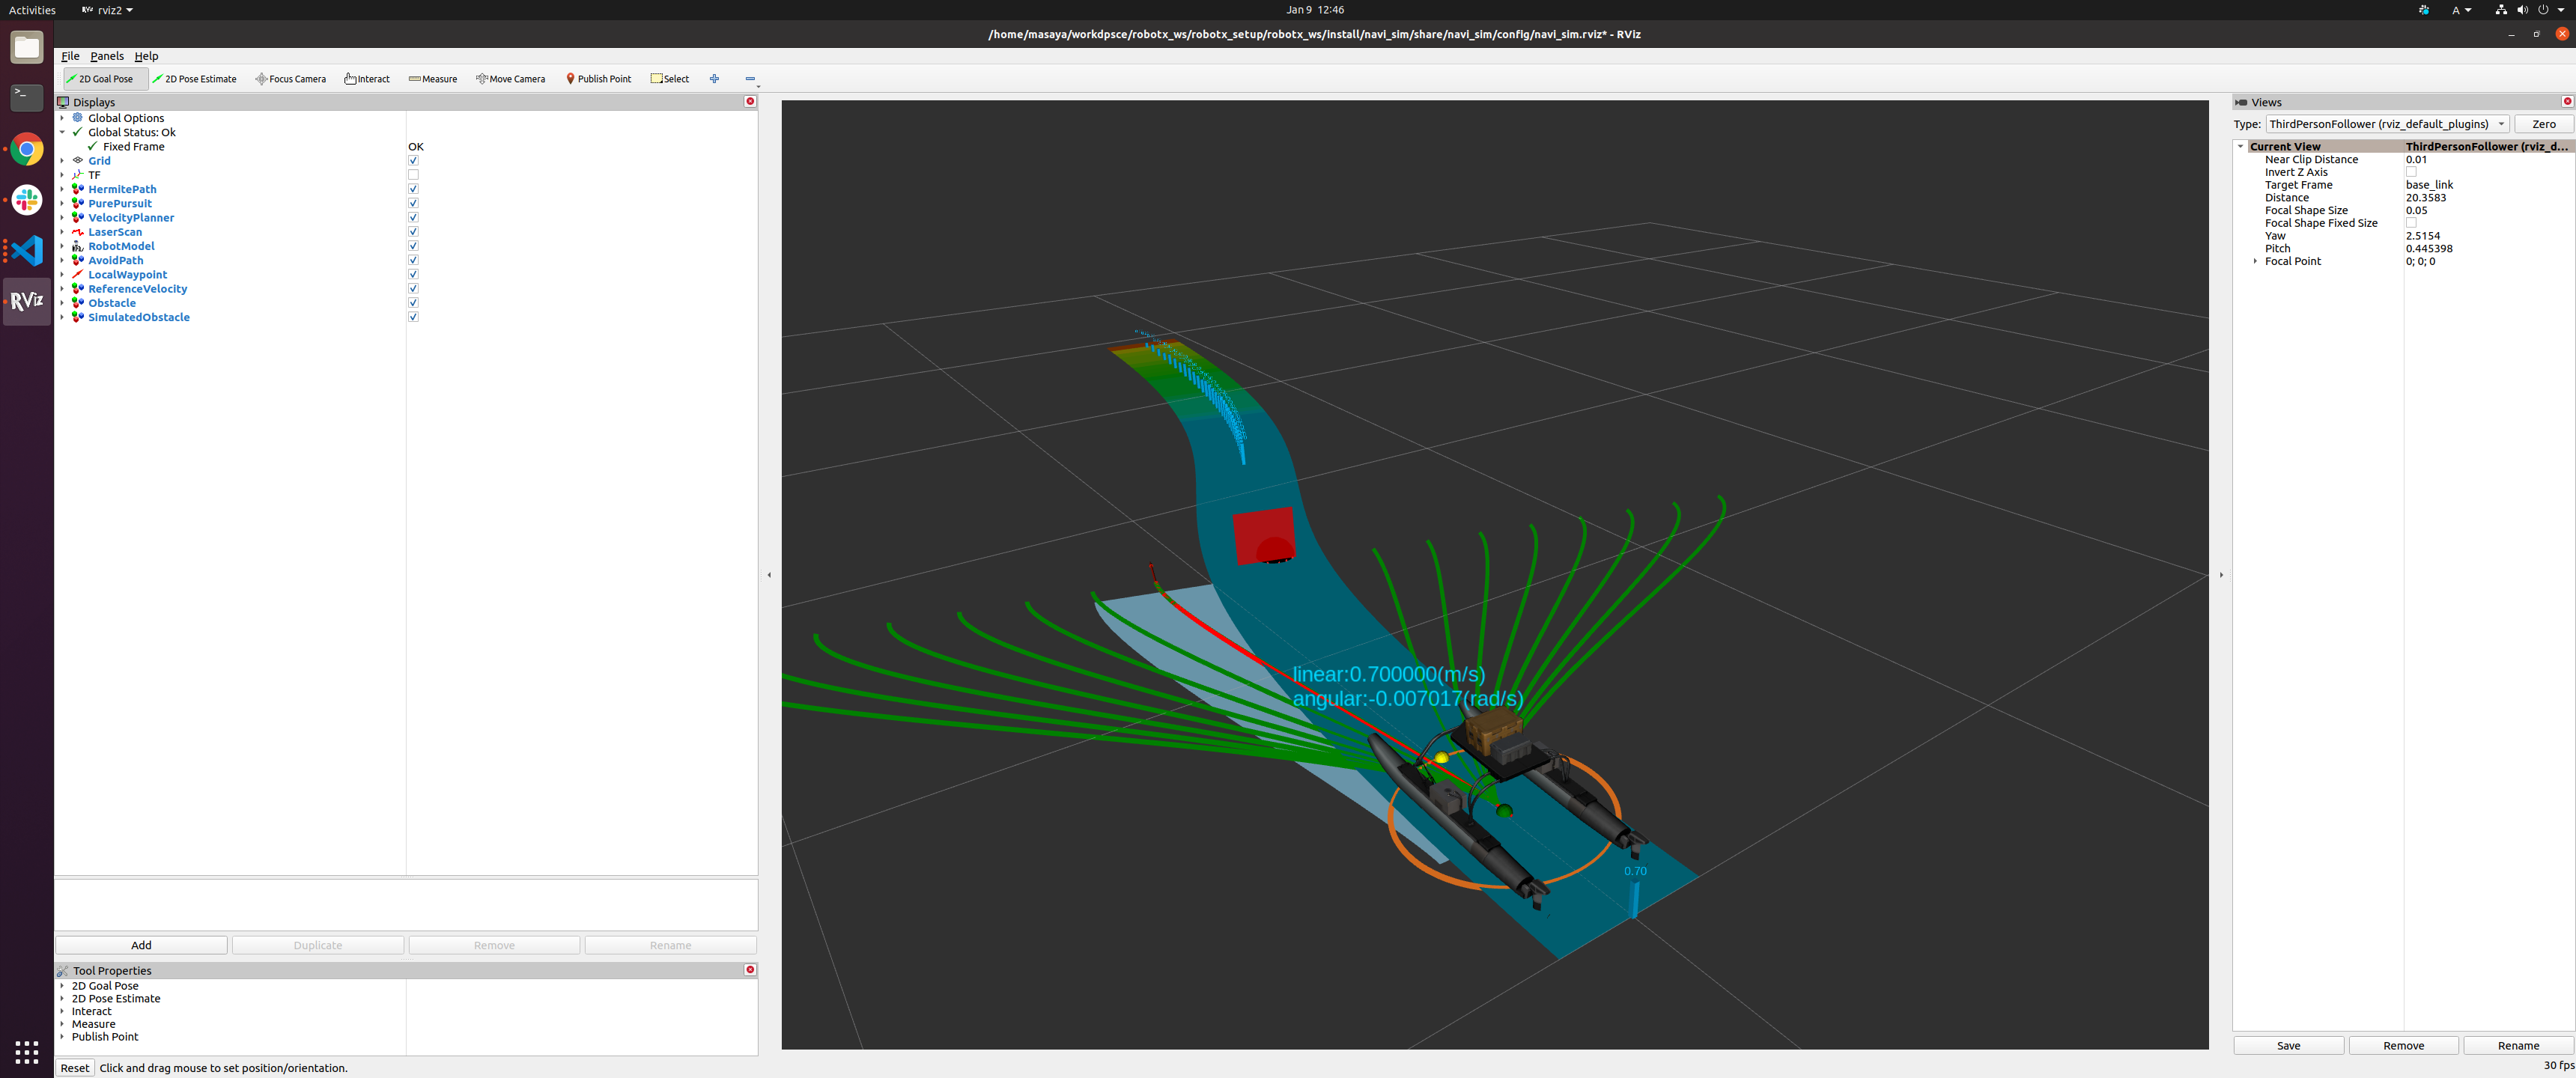Expand the ReferenceVelocity display
Viewport: 2576px width, 1078px height.
tap(62, 289)
